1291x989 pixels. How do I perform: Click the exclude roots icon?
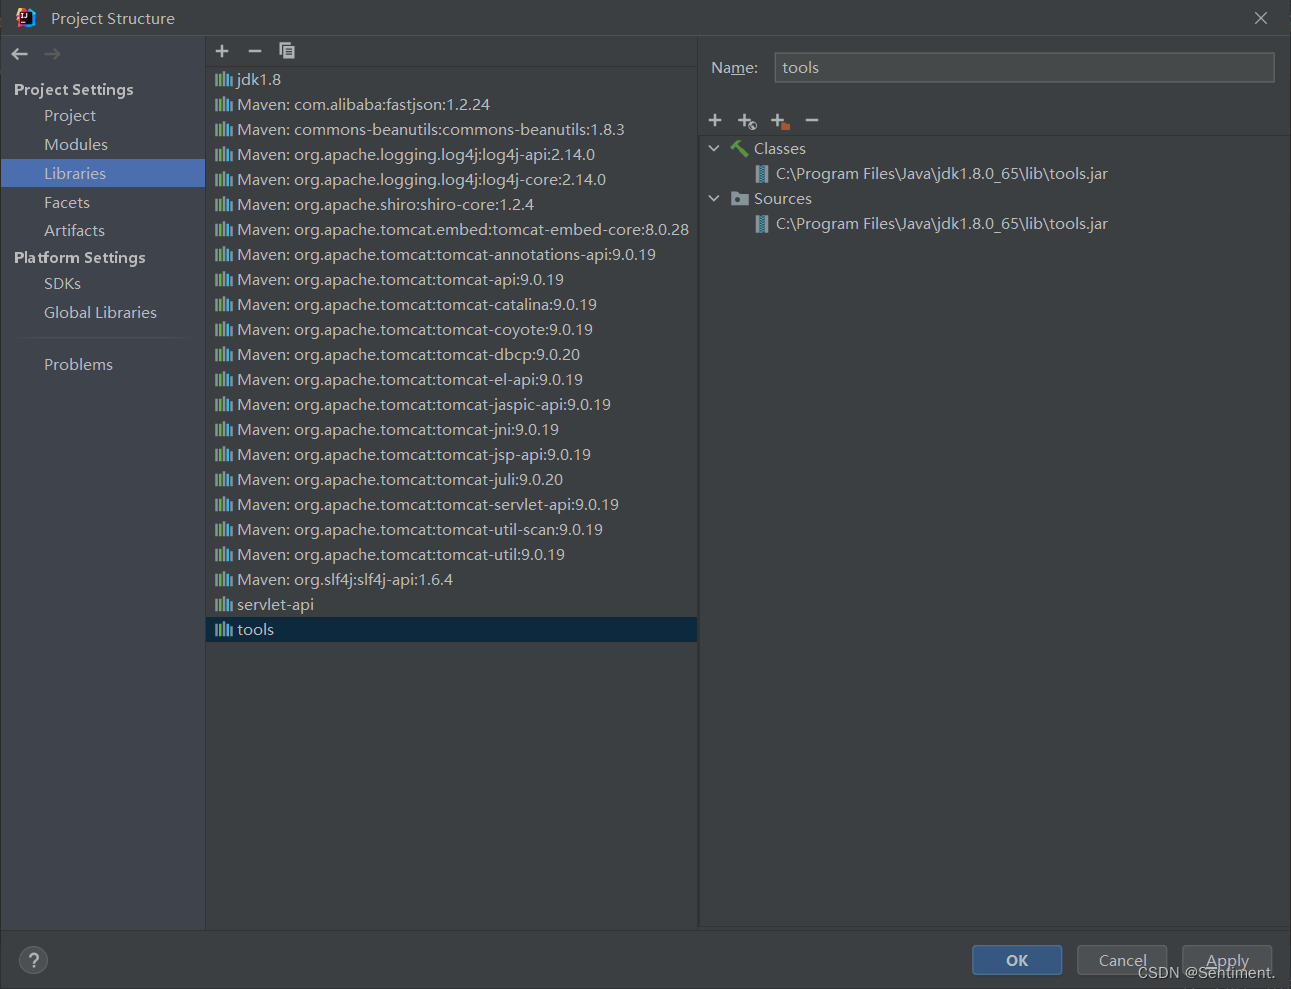780,121
